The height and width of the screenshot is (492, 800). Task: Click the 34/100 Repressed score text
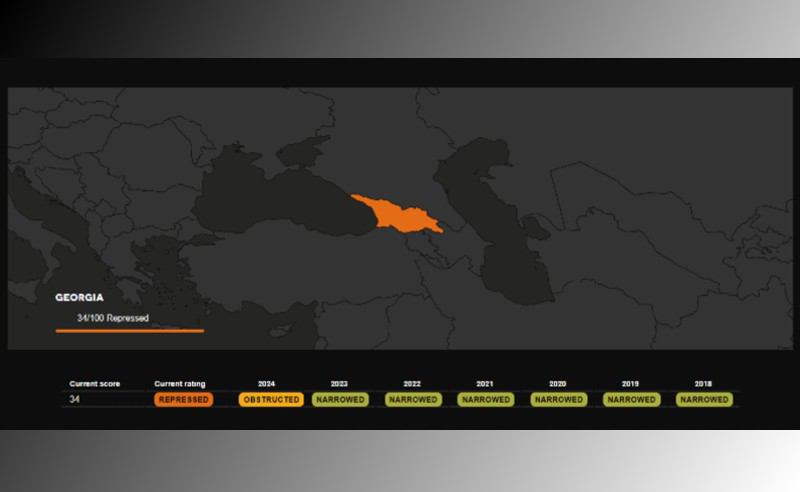pyautogui.click(x=113, y=318)
